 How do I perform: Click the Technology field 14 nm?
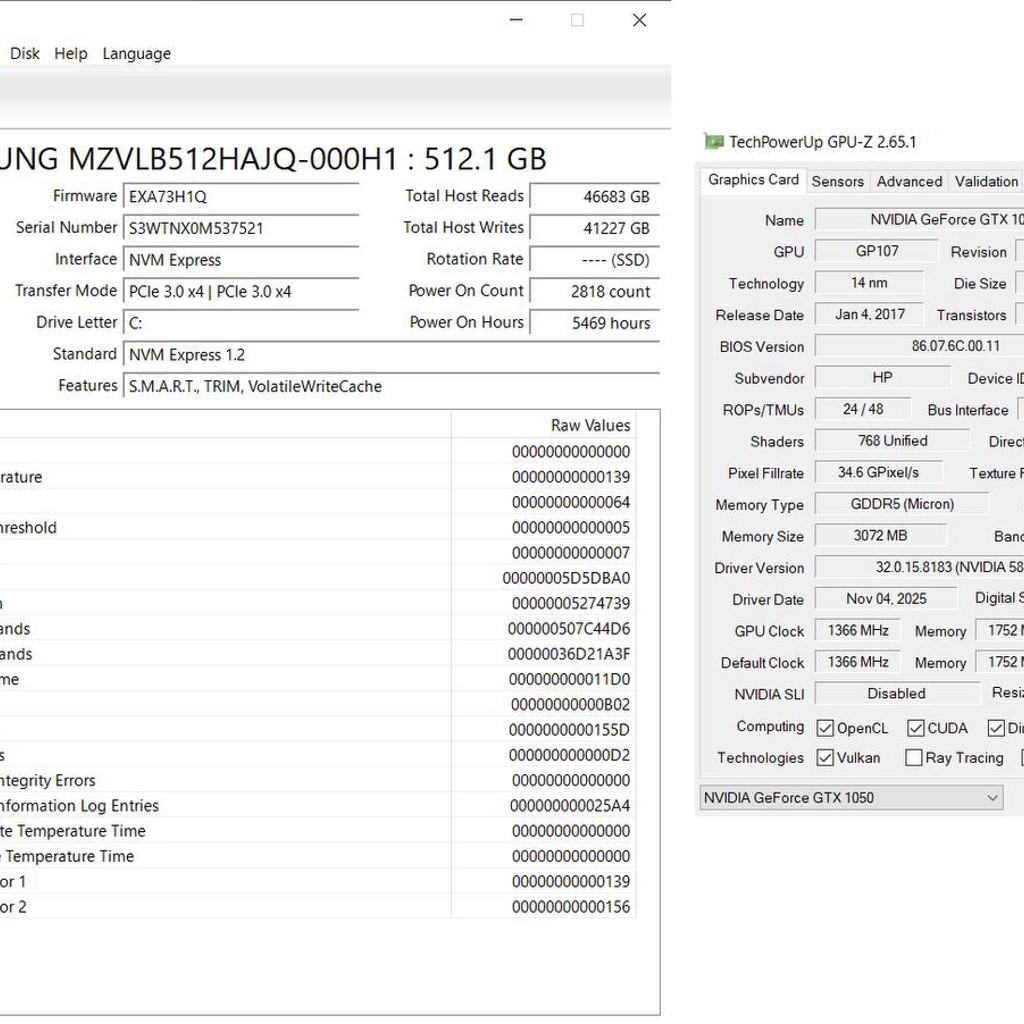(x=869, y=283)
